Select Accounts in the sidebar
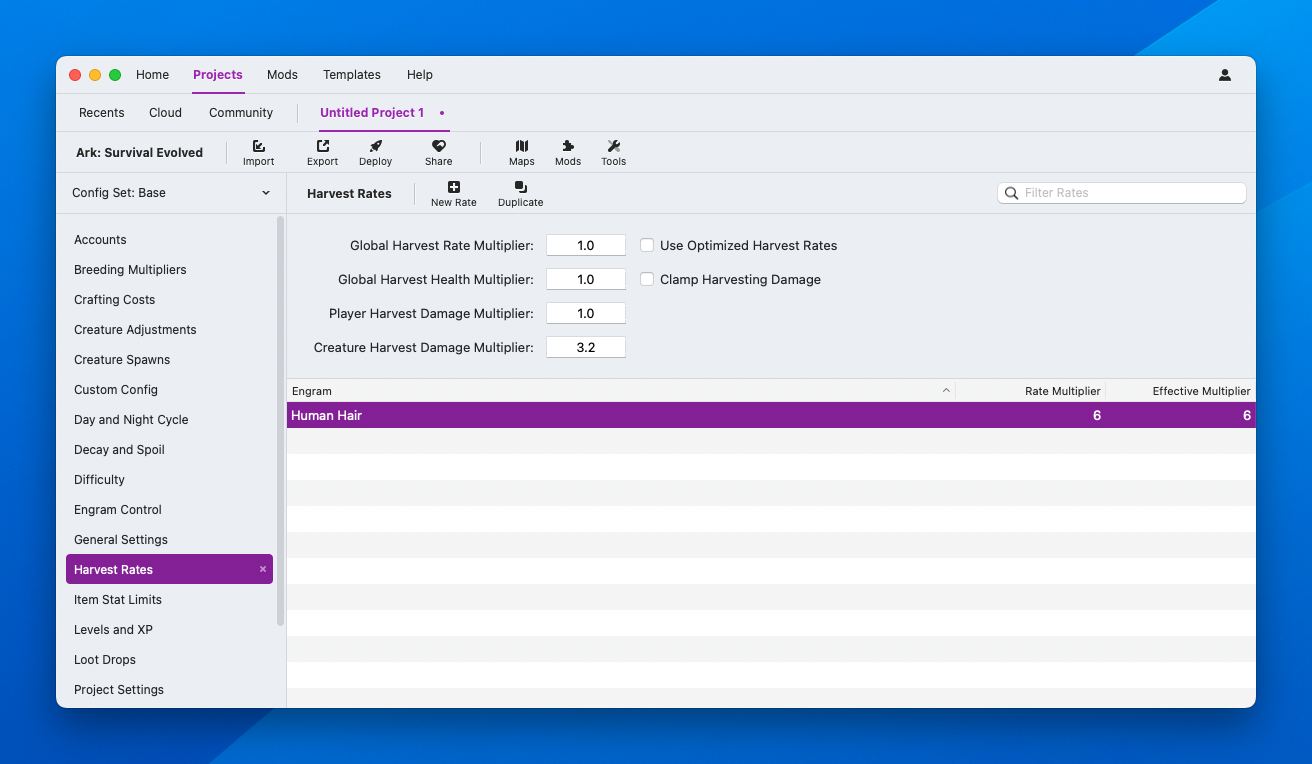 (x=169, y=240)
